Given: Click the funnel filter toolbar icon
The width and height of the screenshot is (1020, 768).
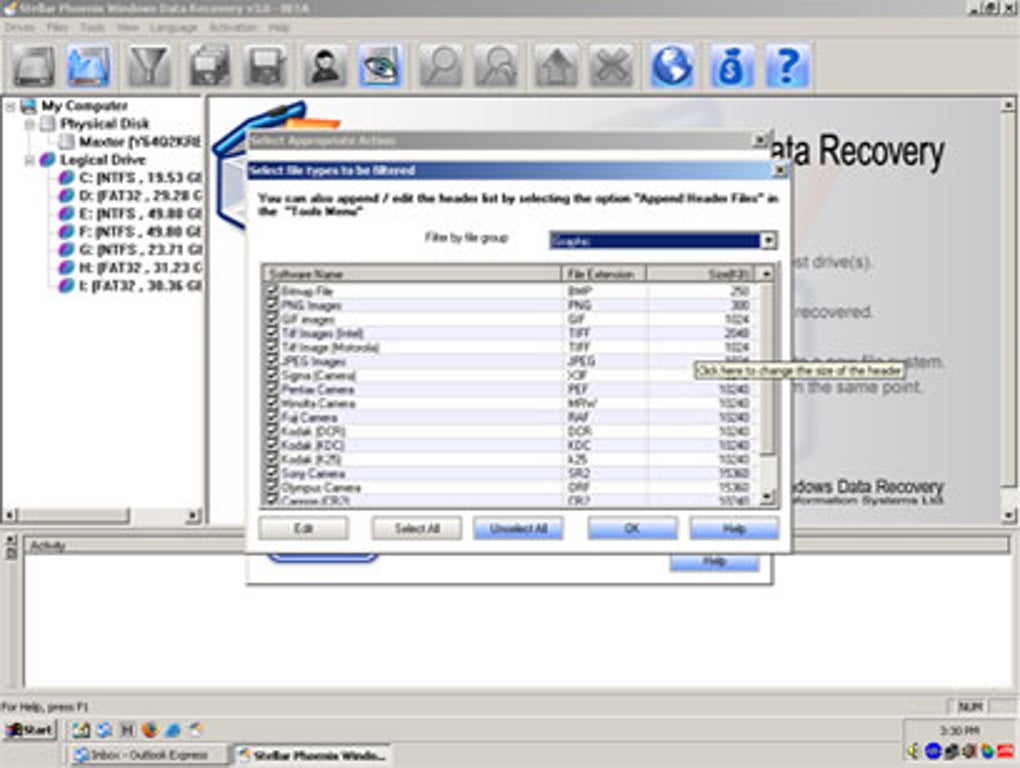Looking at the screenshot, I should [149, 66].
